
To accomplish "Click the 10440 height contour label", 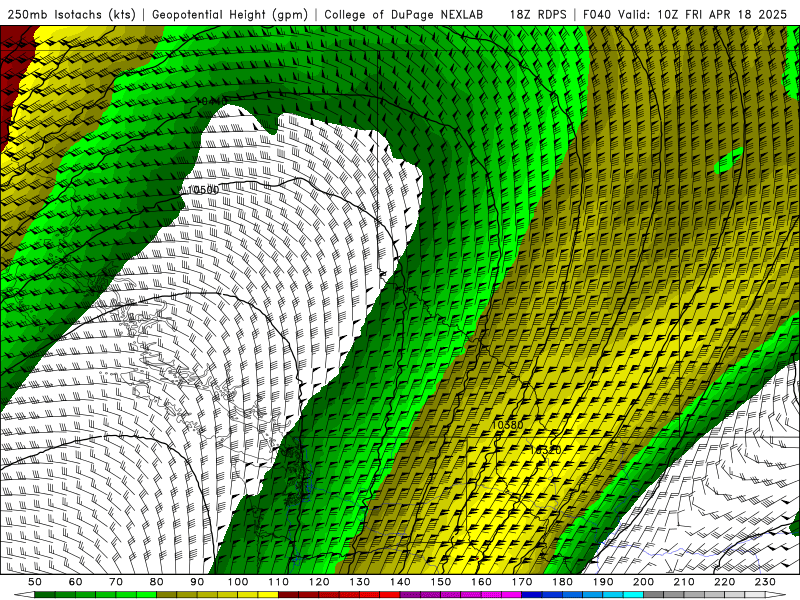I will point(211,101).
